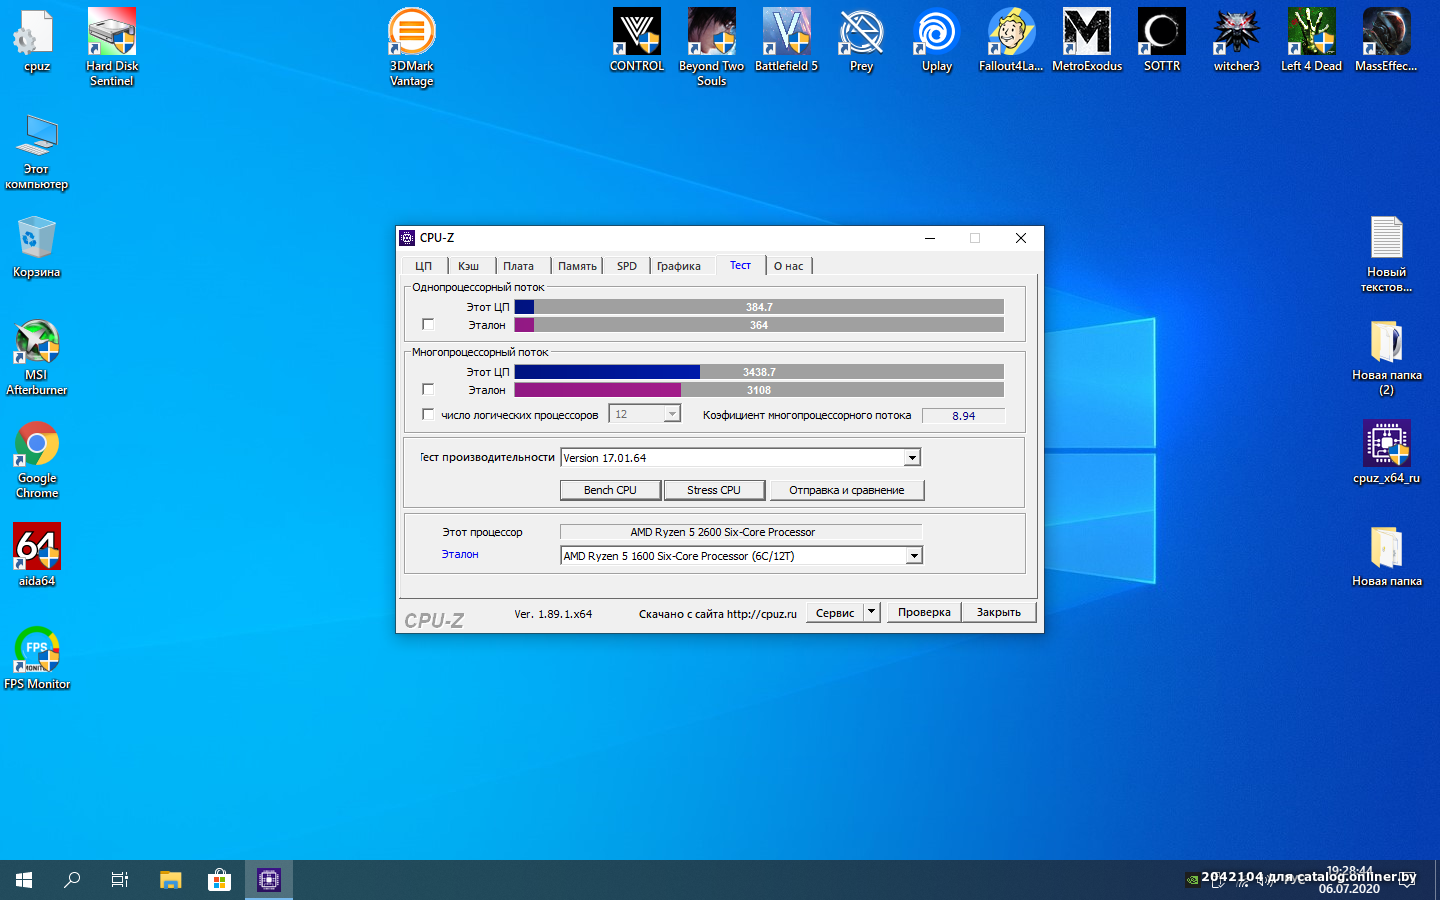
Task: Click Проверка button
Action: 924,612
